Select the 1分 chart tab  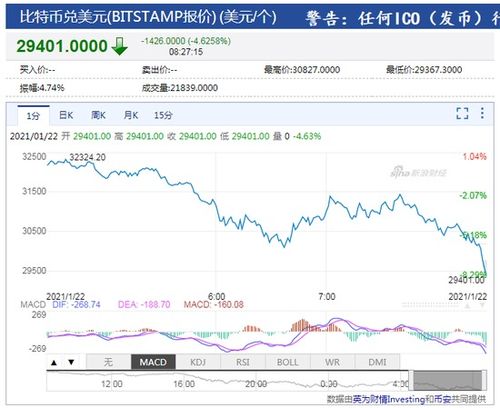point(33,116)
